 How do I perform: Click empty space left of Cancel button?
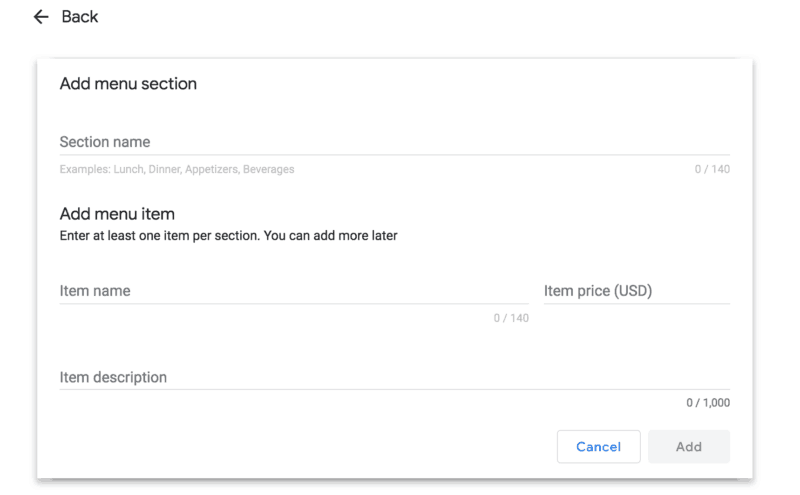click(x=300, y=447)
